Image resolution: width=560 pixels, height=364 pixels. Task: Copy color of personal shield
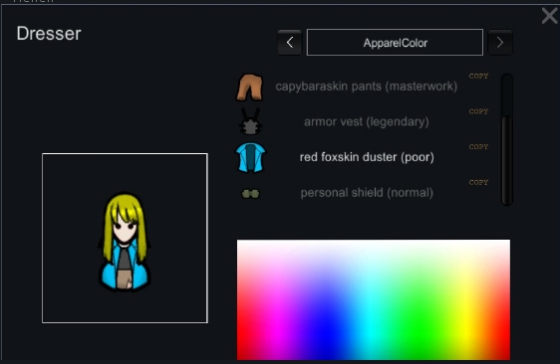tap(478, 183)
